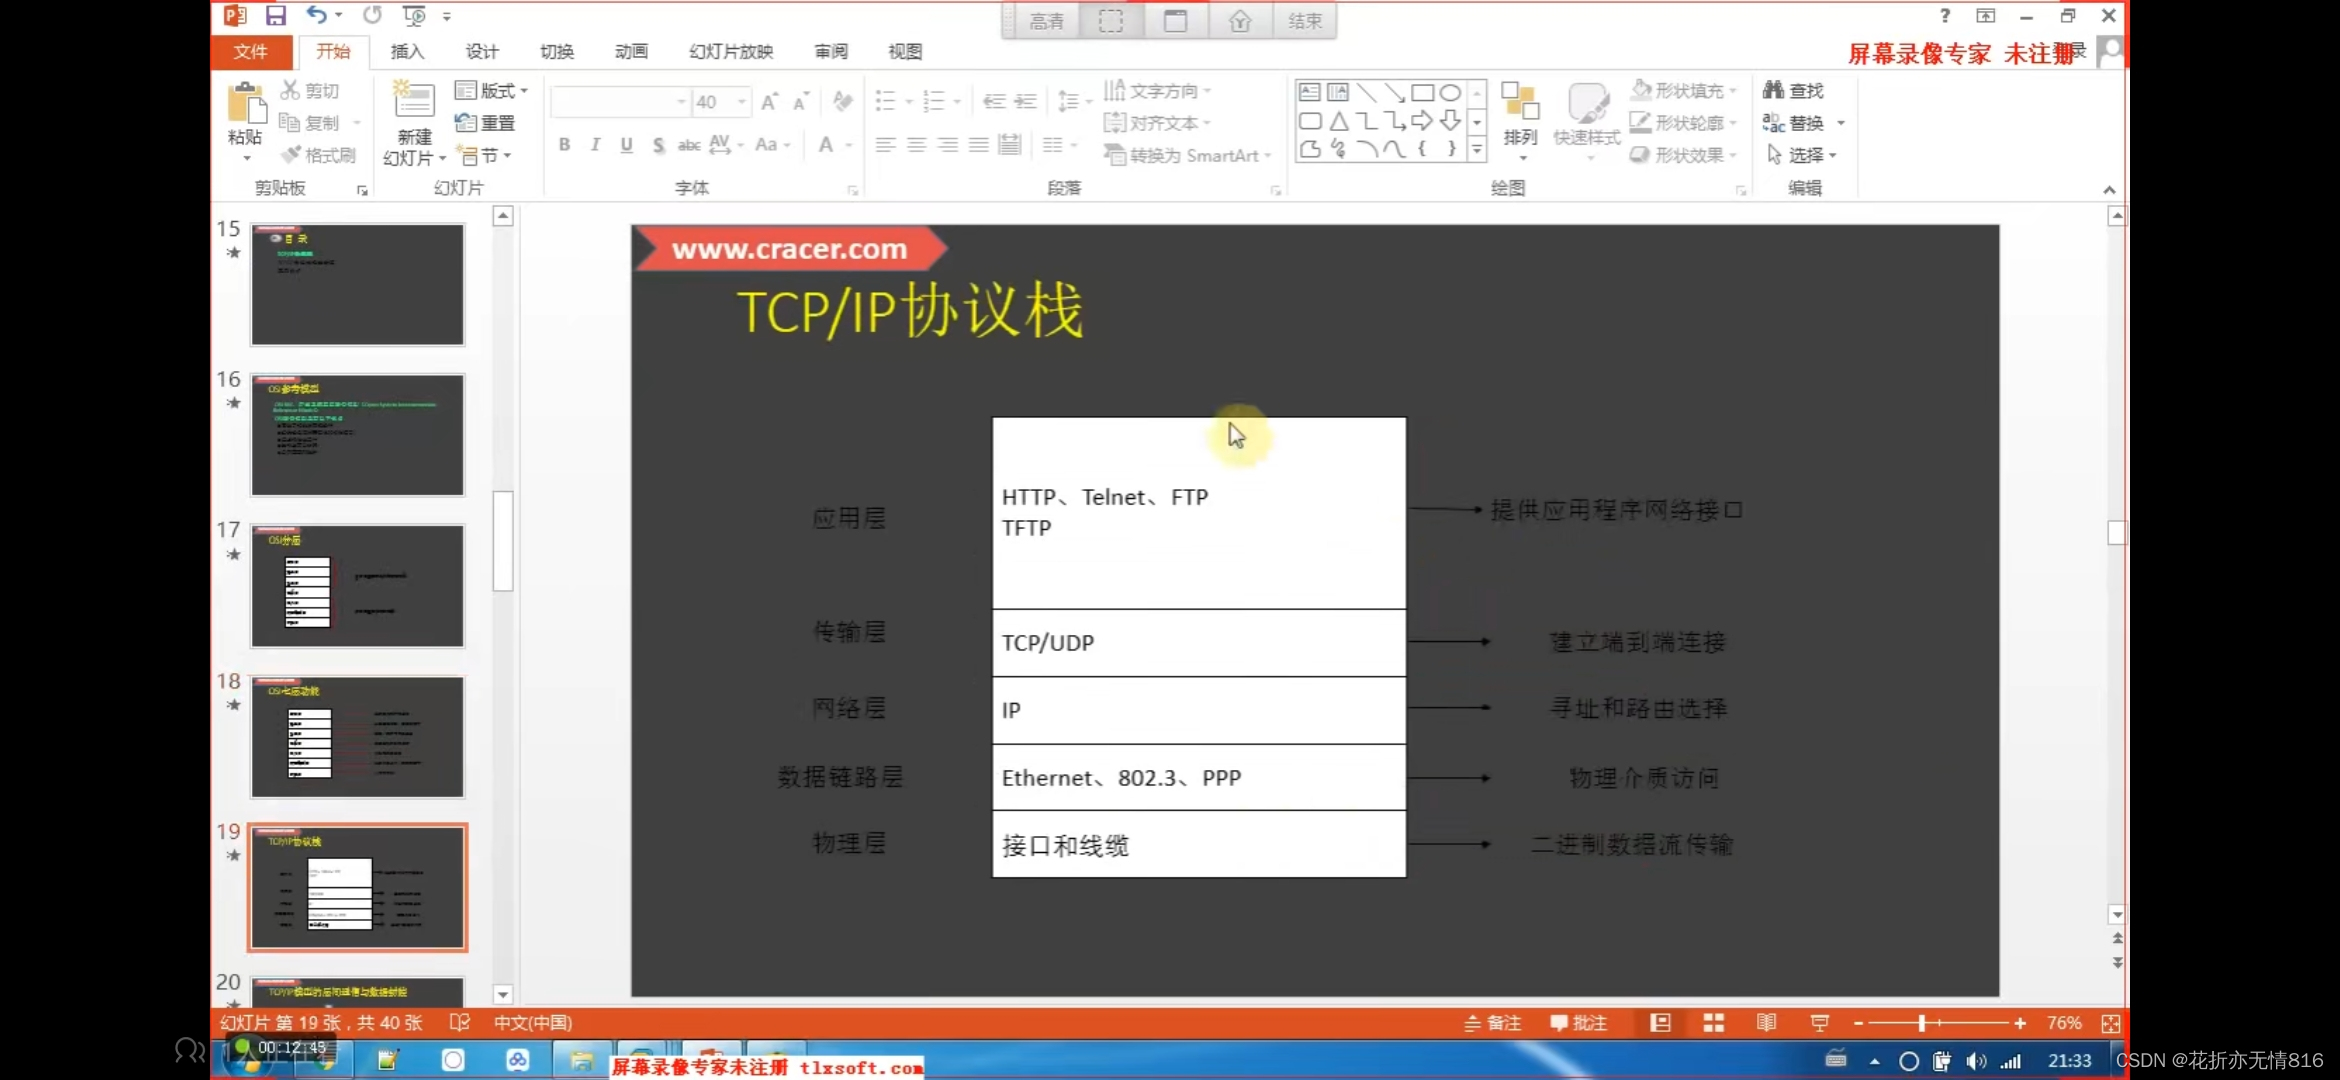Click the Cut (剪切) scissors button
The height and width of the screenshot is (1080, 2340).
(310, 91)
